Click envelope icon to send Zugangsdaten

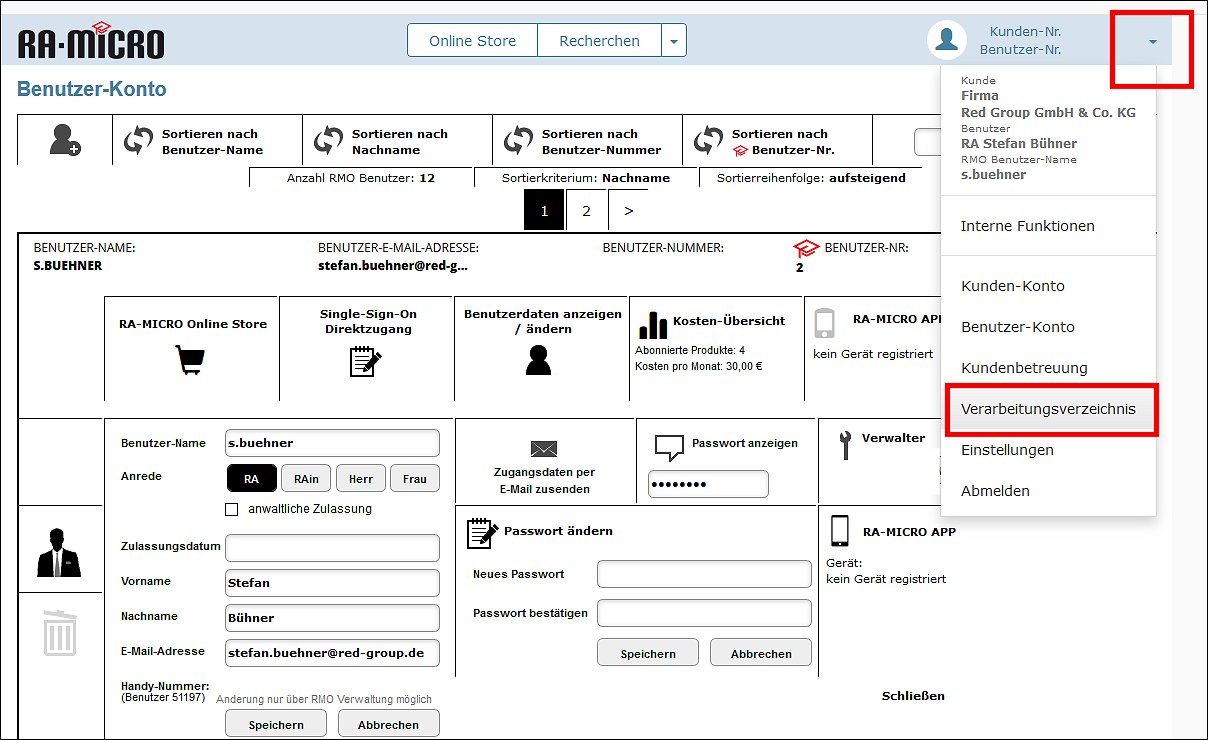(544, 449)
